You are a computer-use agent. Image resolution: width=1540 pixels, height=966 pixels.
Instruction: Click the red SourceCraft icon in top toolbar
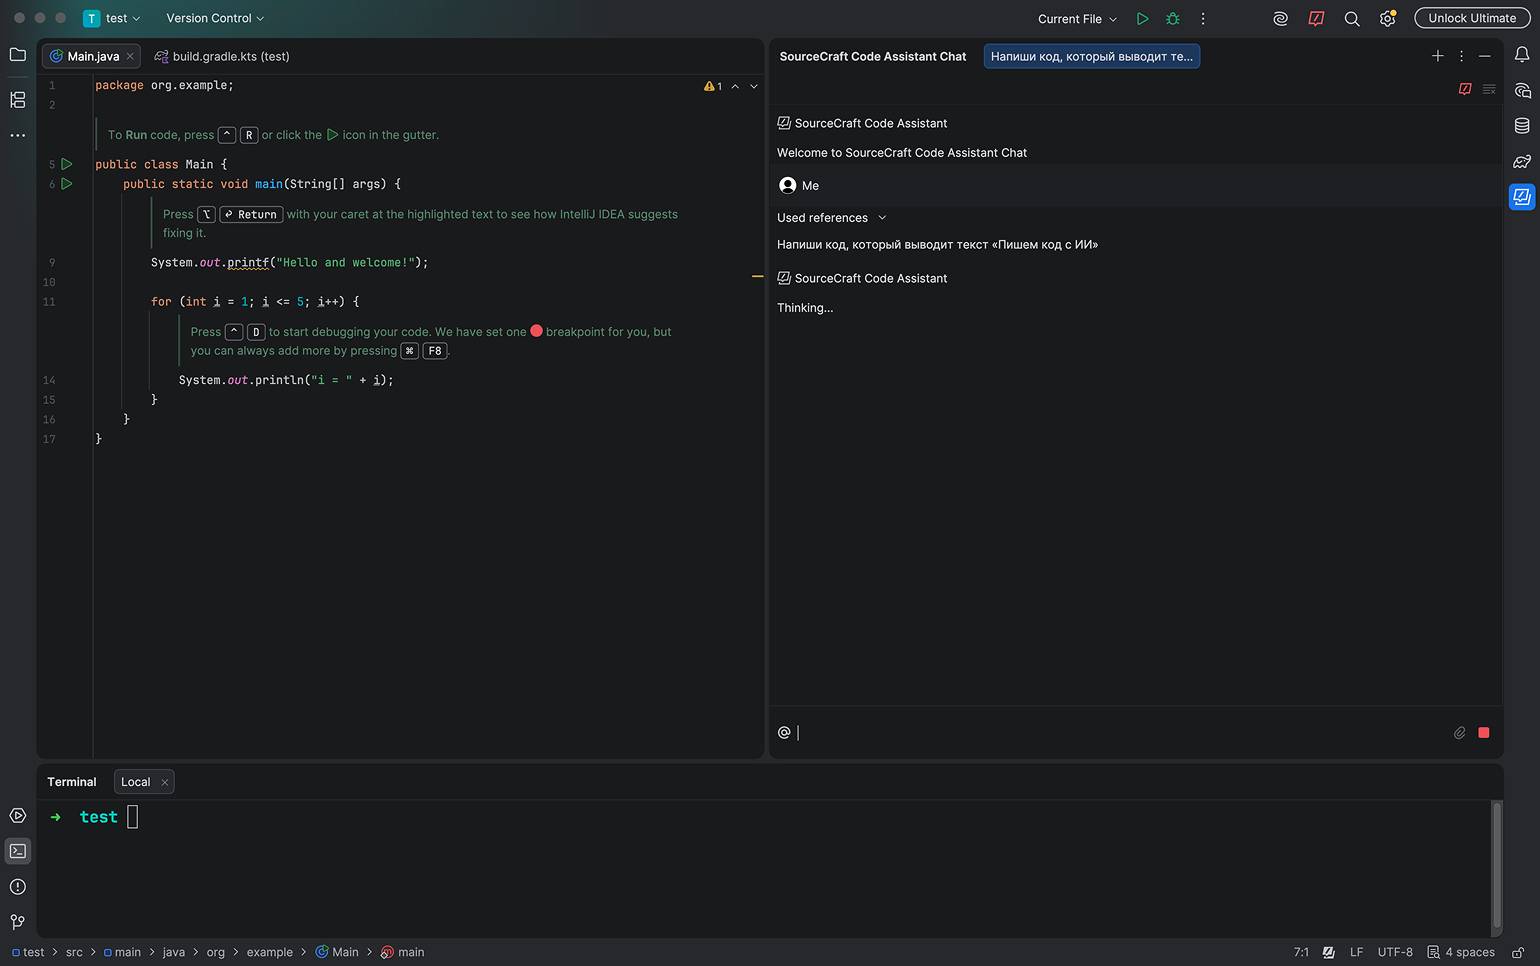coord(1316,19)
